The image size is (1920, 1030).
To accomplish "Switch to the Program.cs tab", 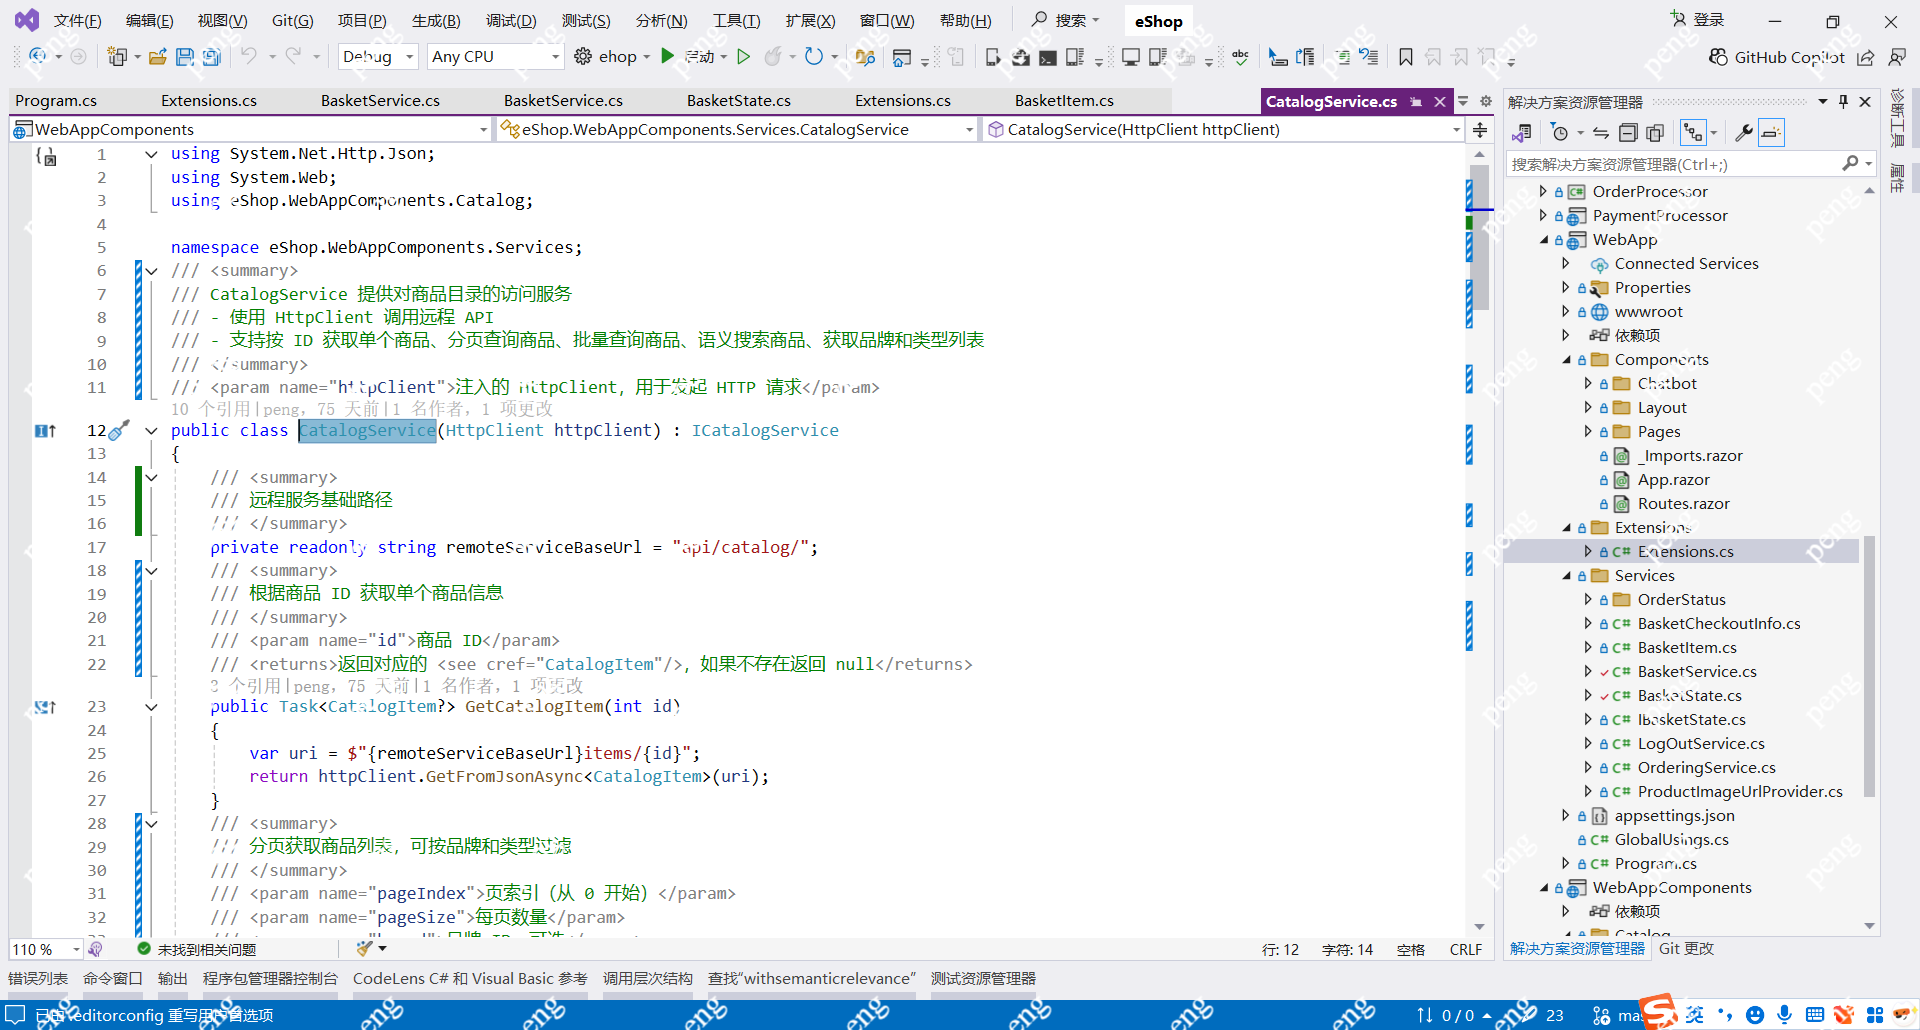I will coord(56,100).
